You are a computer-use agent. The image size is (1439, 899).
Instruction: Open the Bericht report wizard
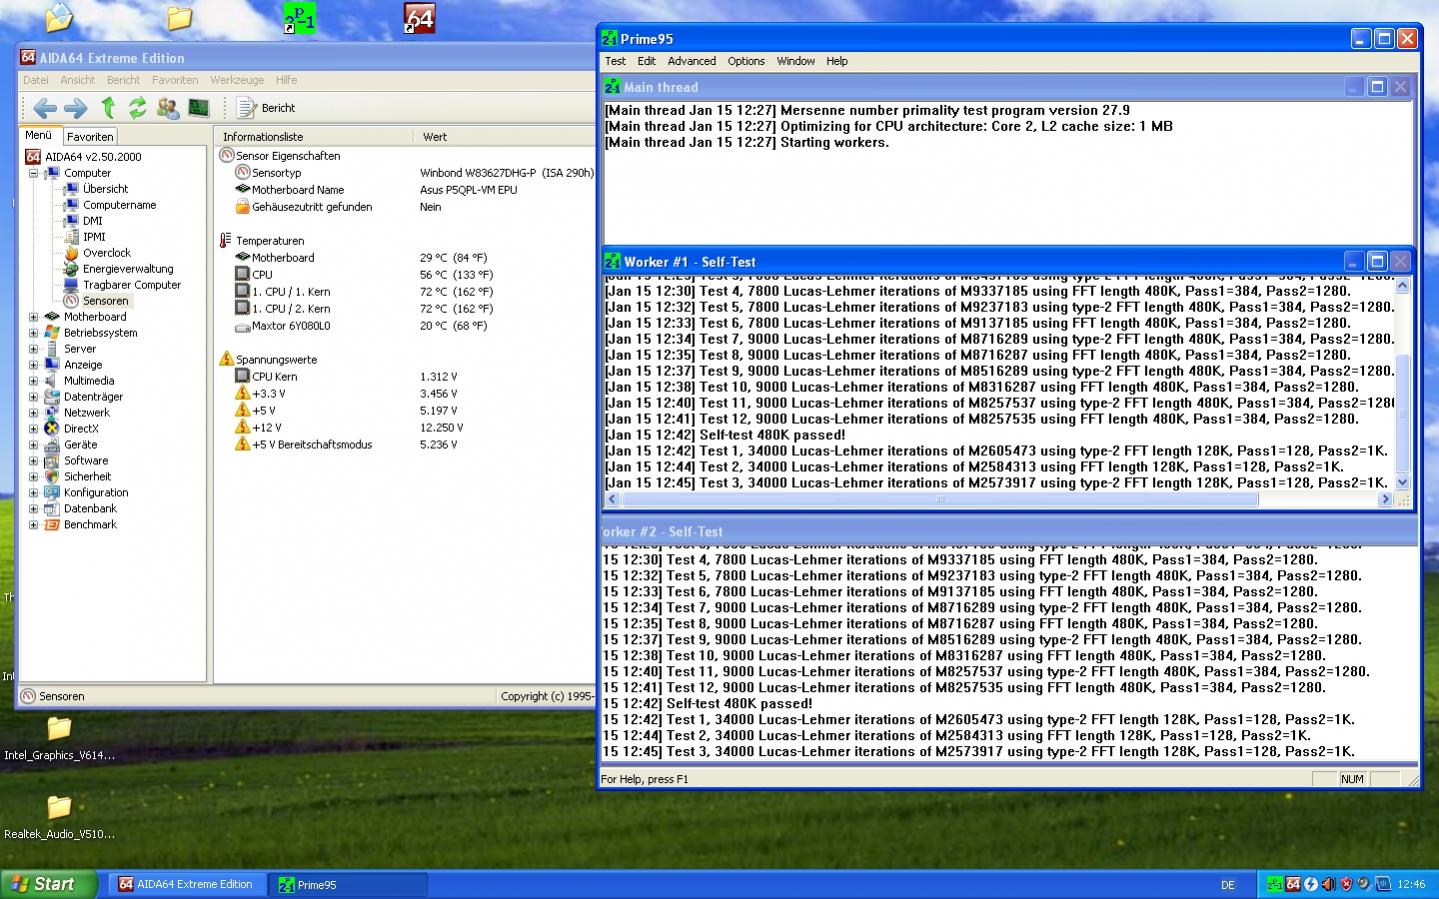pos(266,108)
